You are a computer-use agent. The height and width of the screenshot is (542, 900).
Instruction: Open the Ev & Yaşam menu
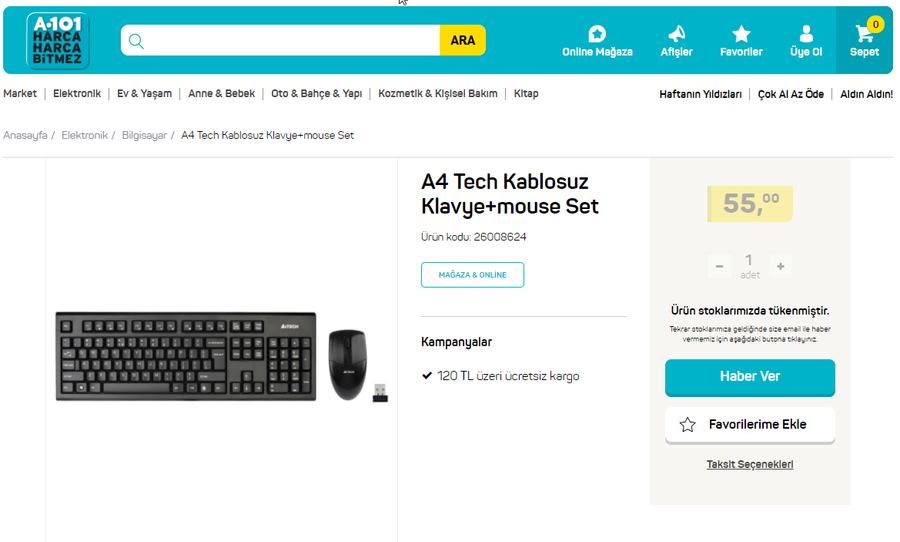[x=144, y=94]
